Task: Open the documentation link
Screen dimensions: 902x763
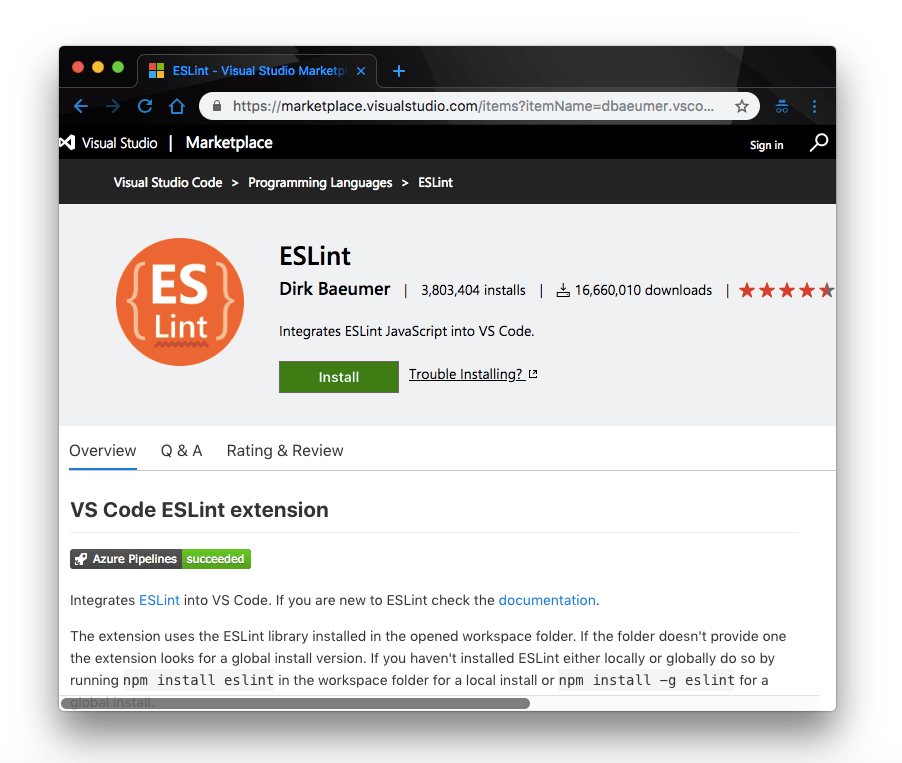Action: tap(546, 600)
